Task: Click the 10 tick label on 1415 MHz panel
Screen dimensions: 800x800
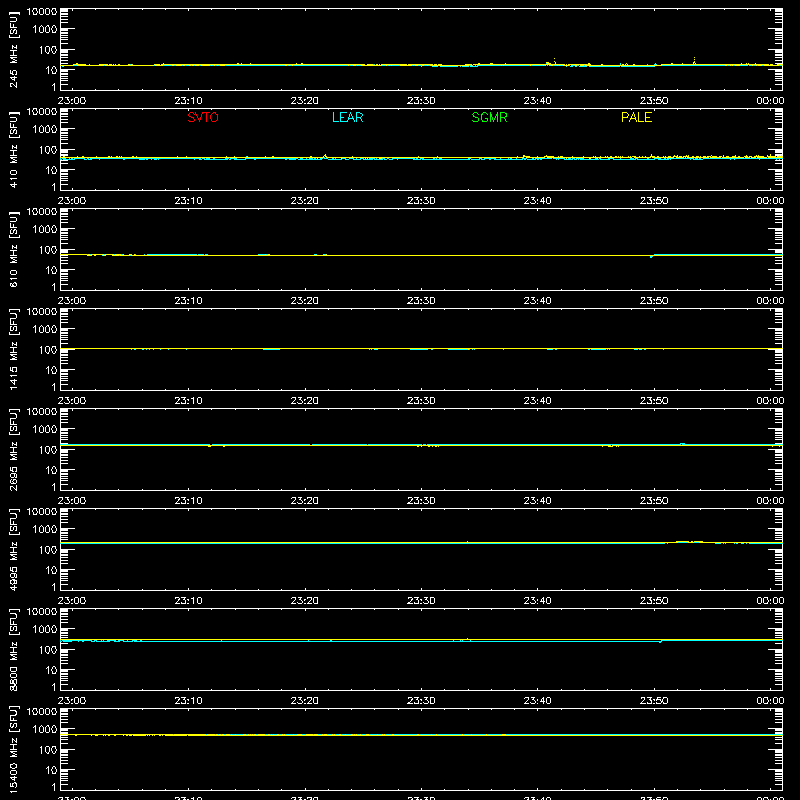Action: [x=51, y=370]
